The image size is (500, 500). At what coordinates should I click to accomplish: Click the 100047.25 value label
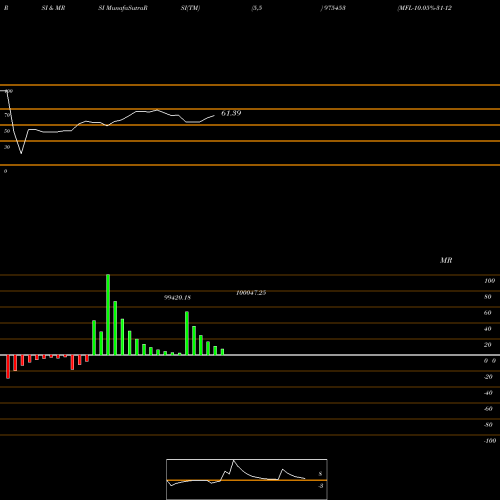pyautogui.click(x=251, y=293)
